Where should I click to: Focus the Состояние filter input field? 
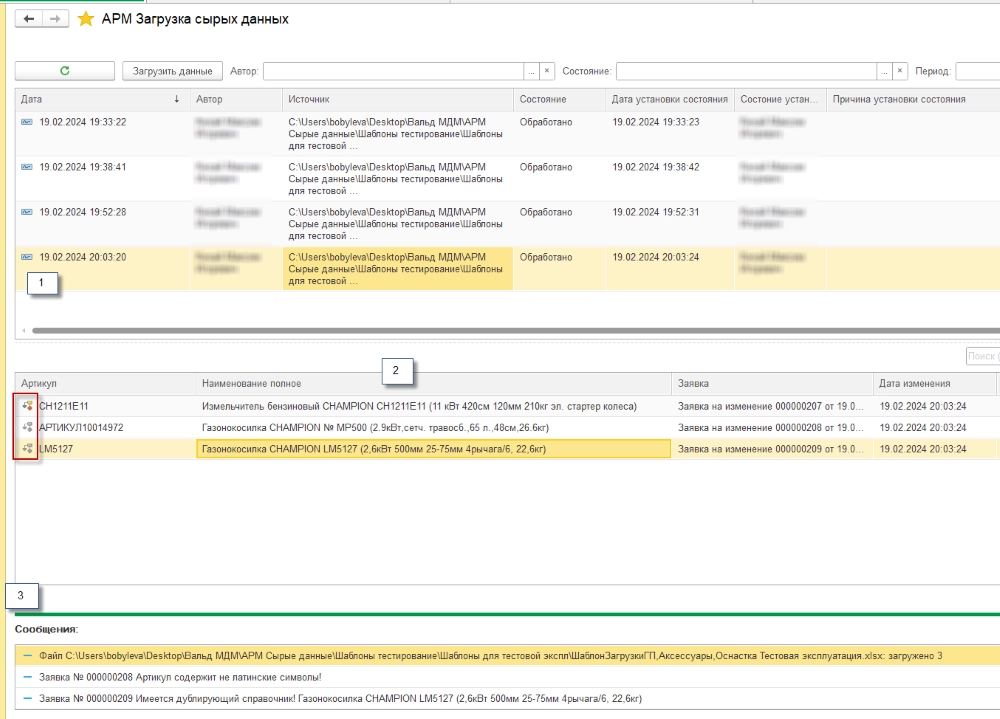746,71
